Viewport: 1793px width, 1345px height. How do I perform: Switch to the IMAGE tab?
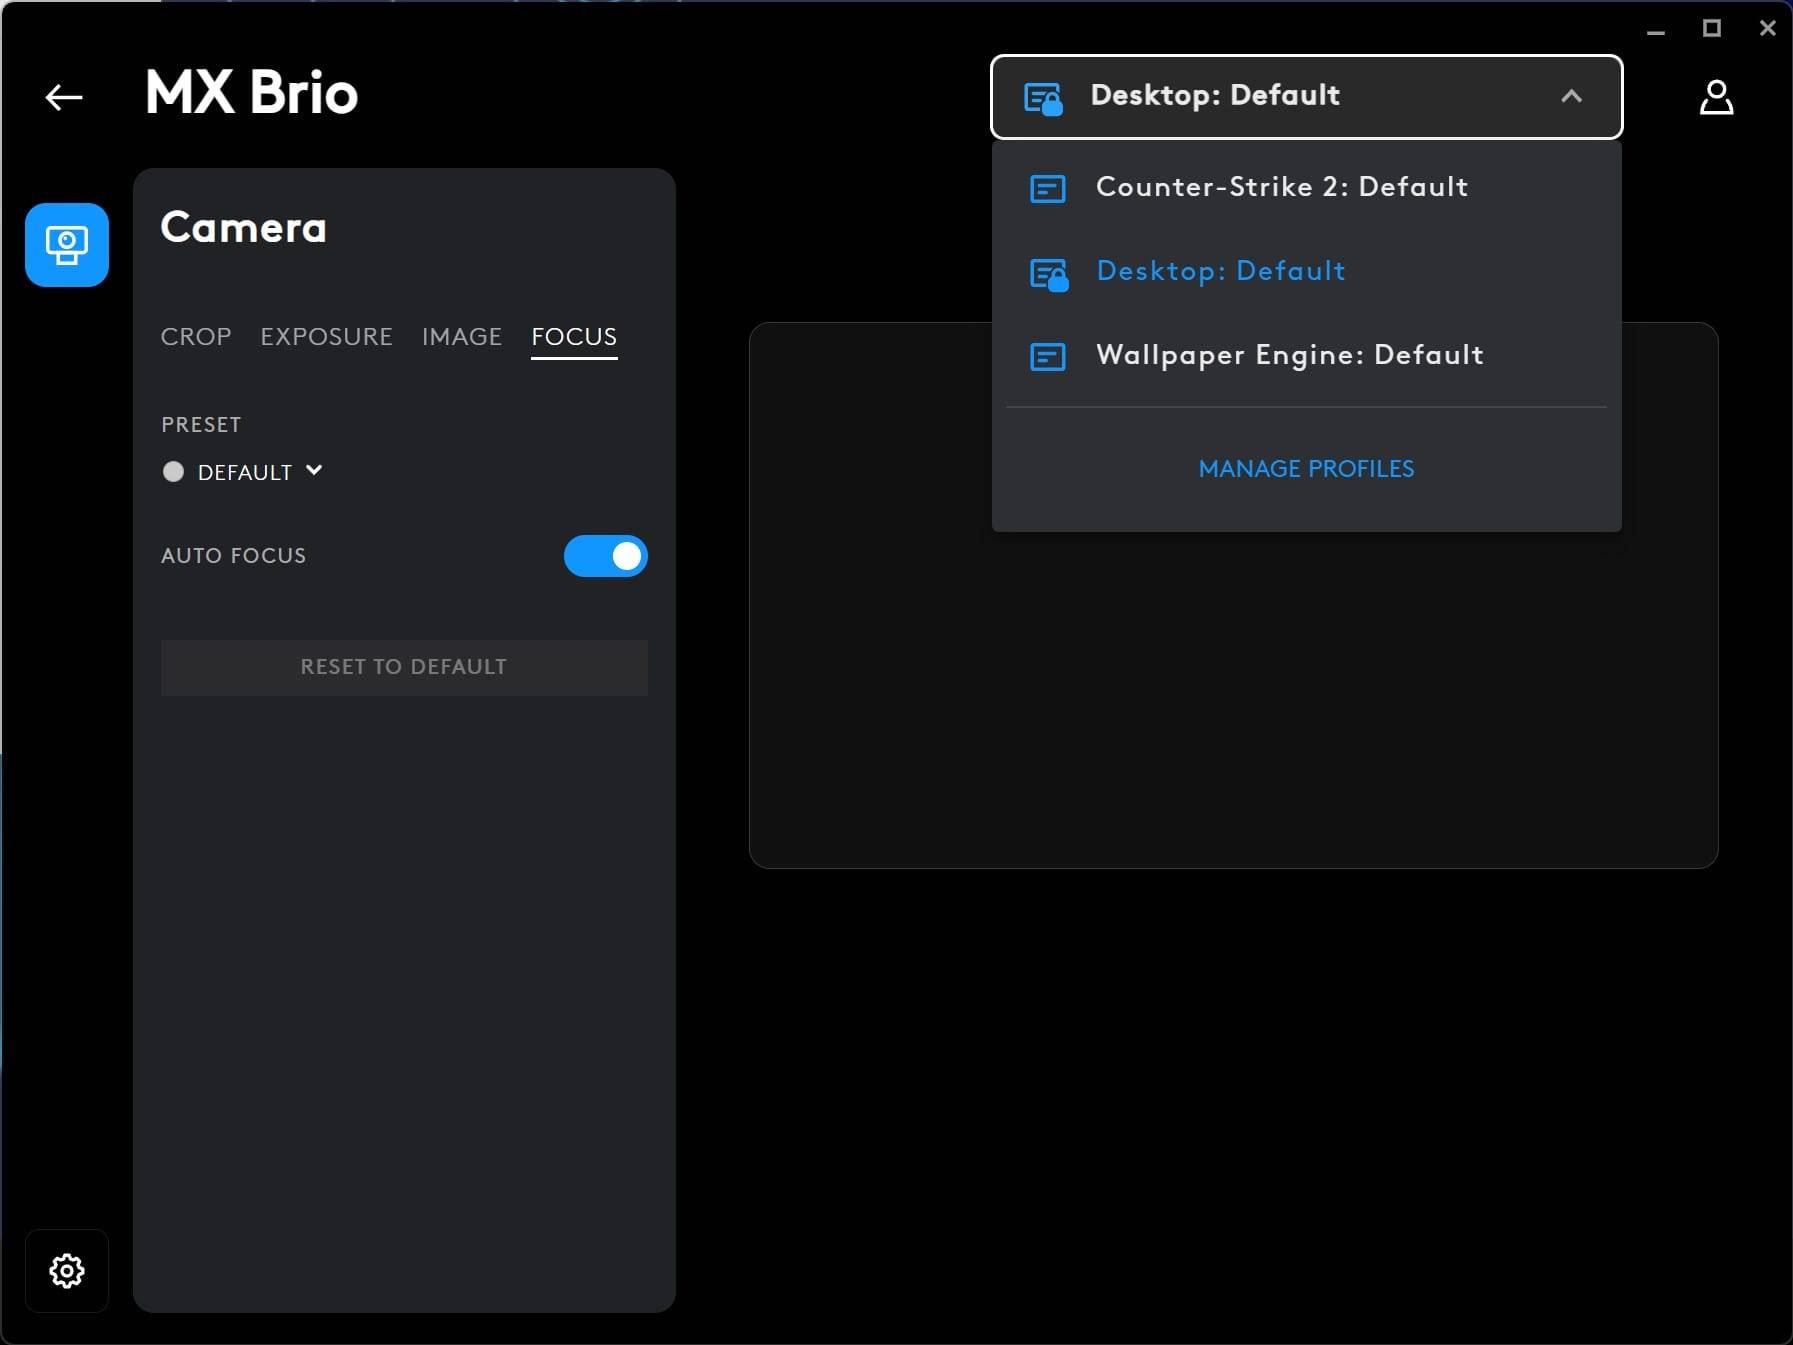462,336
